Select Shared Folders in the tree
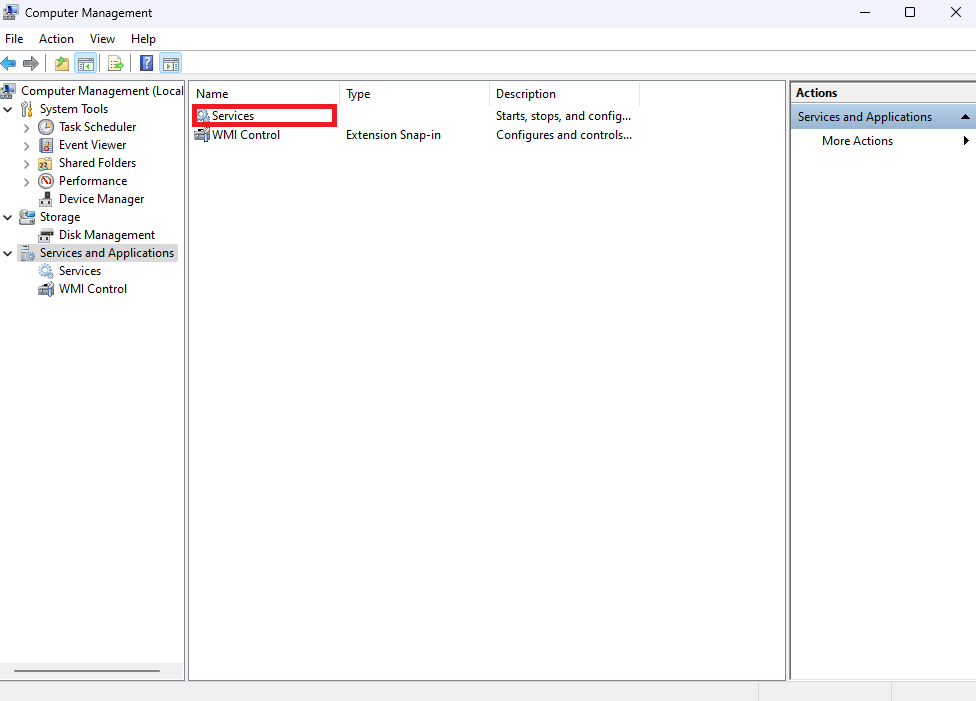976x701 pixels. (x=97, y=163)
